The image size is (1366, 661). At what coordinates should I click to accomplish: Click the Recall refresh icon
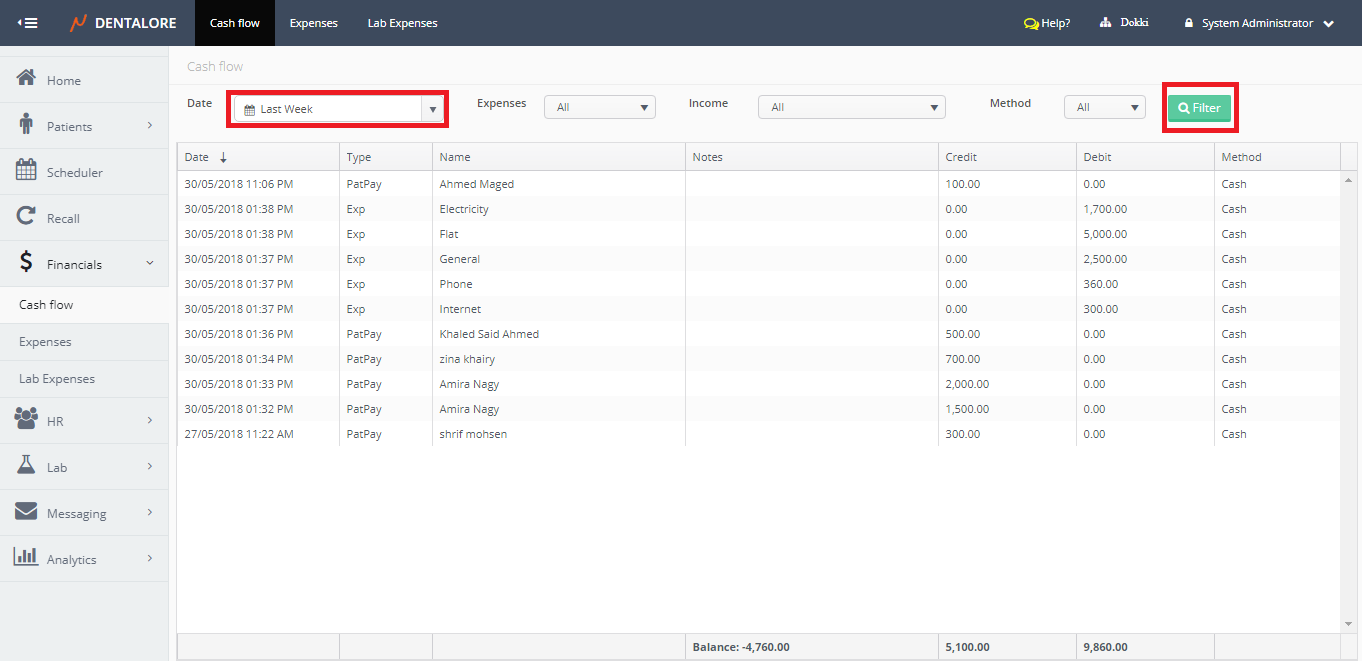27,217
